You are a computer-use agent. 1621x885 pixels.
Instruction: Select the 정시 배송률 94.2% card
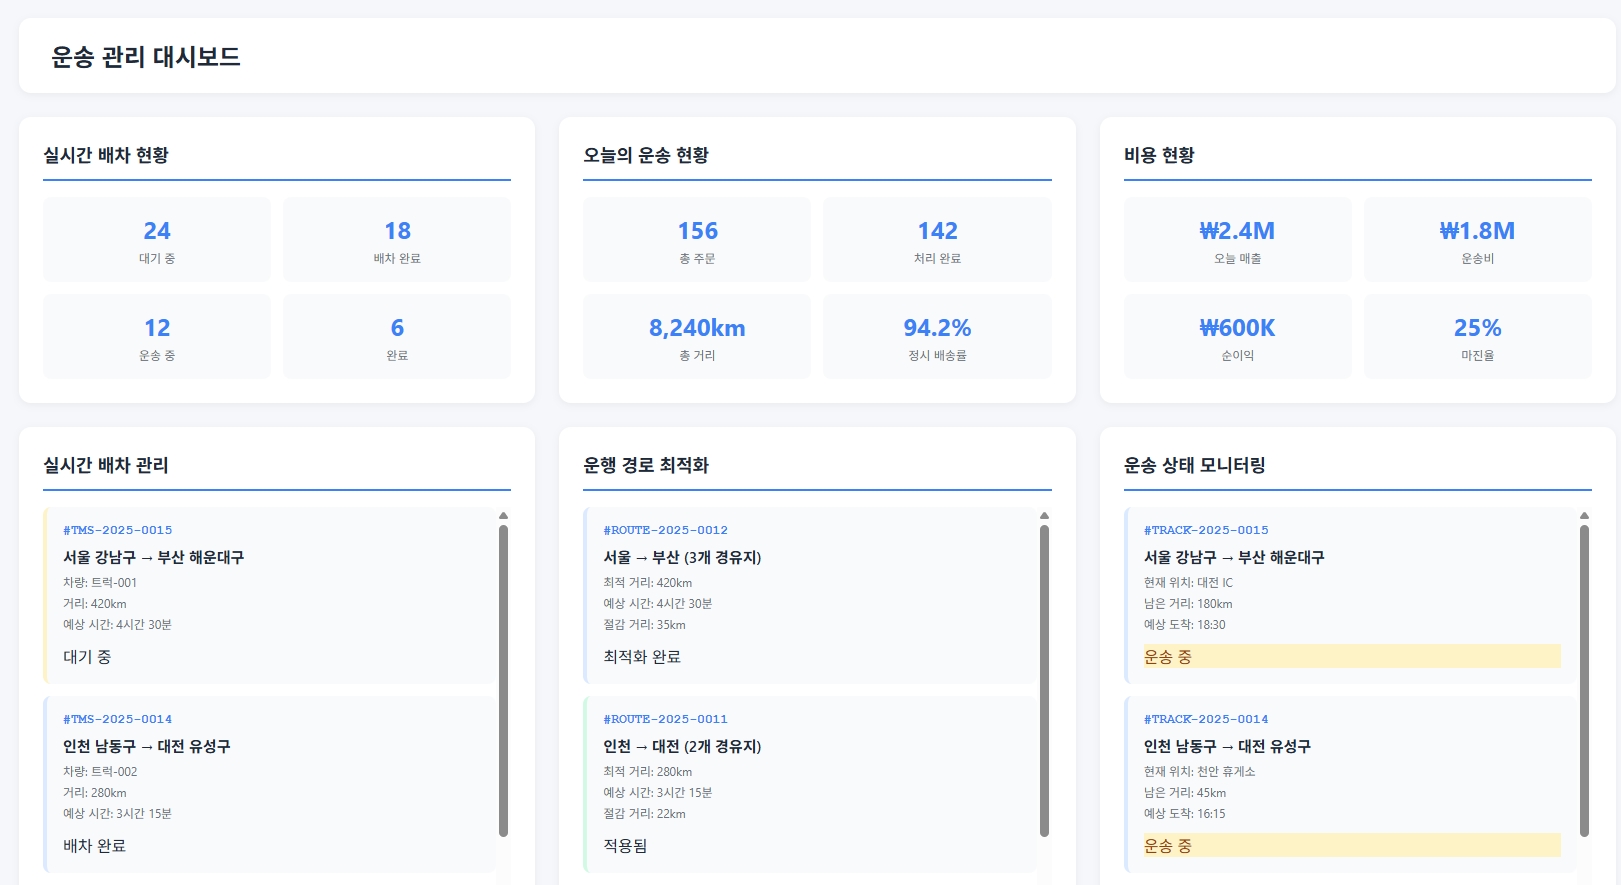coord(937,337)
